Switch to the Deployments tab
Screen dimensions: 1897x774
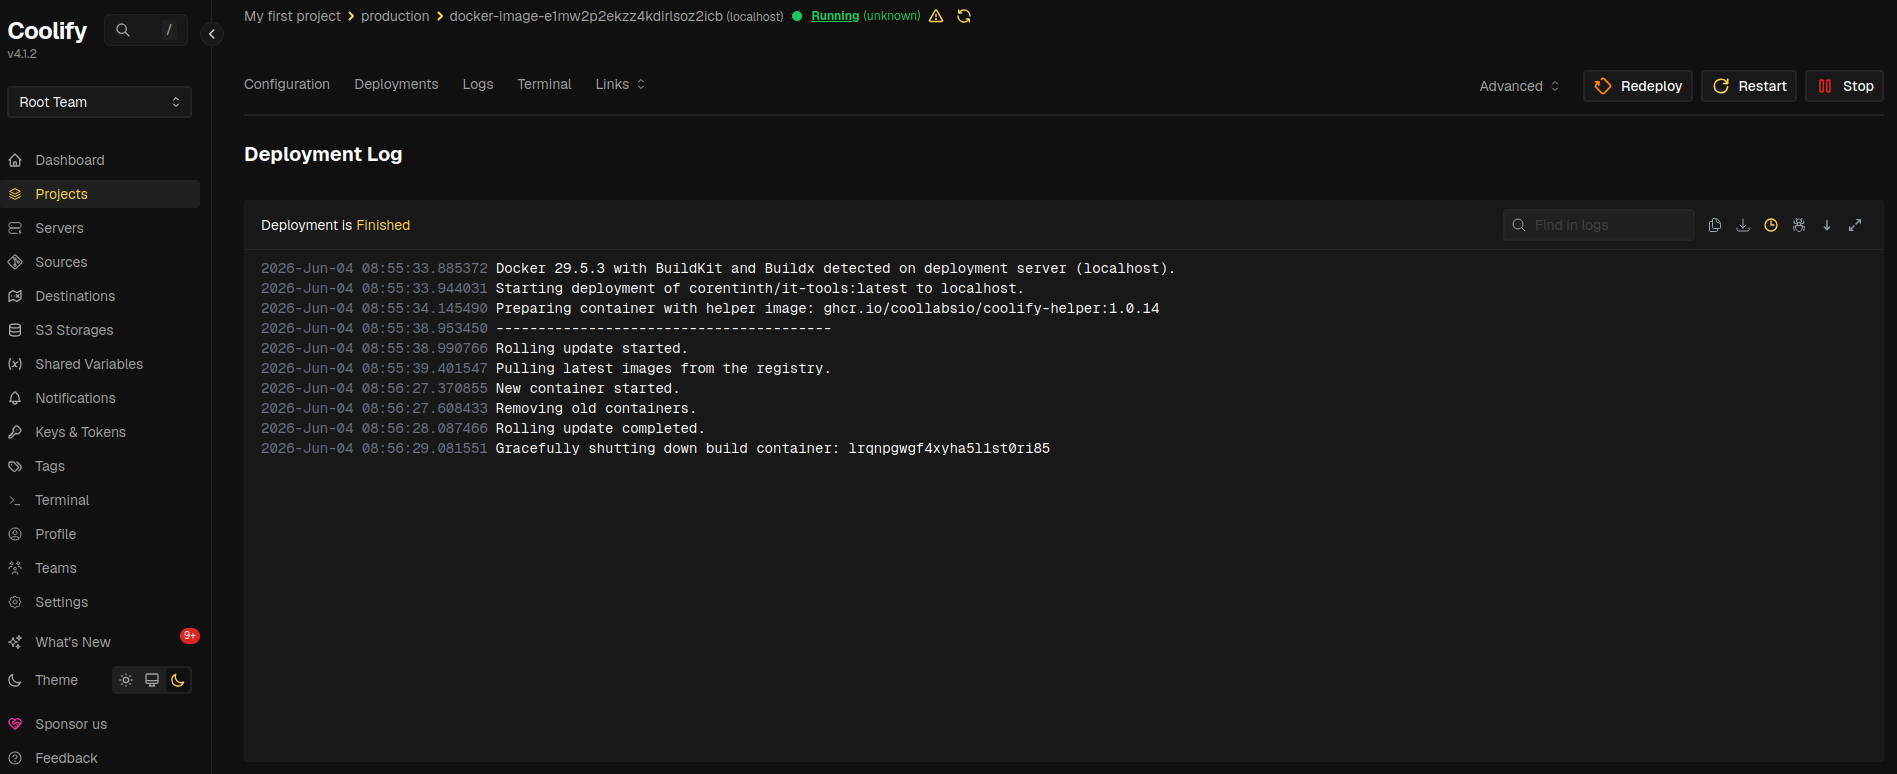396,84
